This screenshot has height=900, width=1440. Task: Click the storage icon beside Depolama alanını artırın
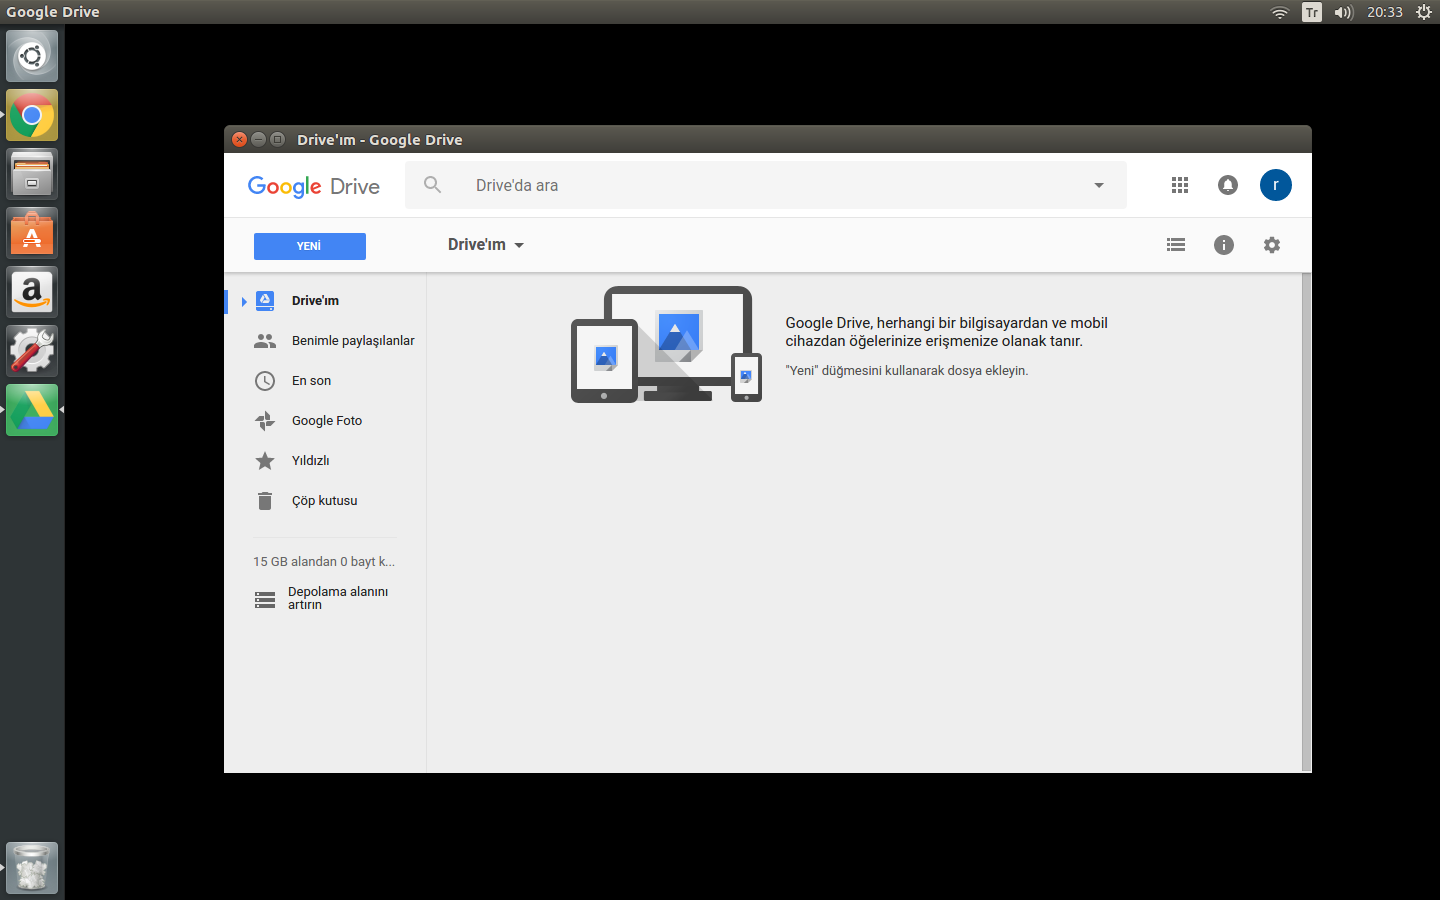265,599
